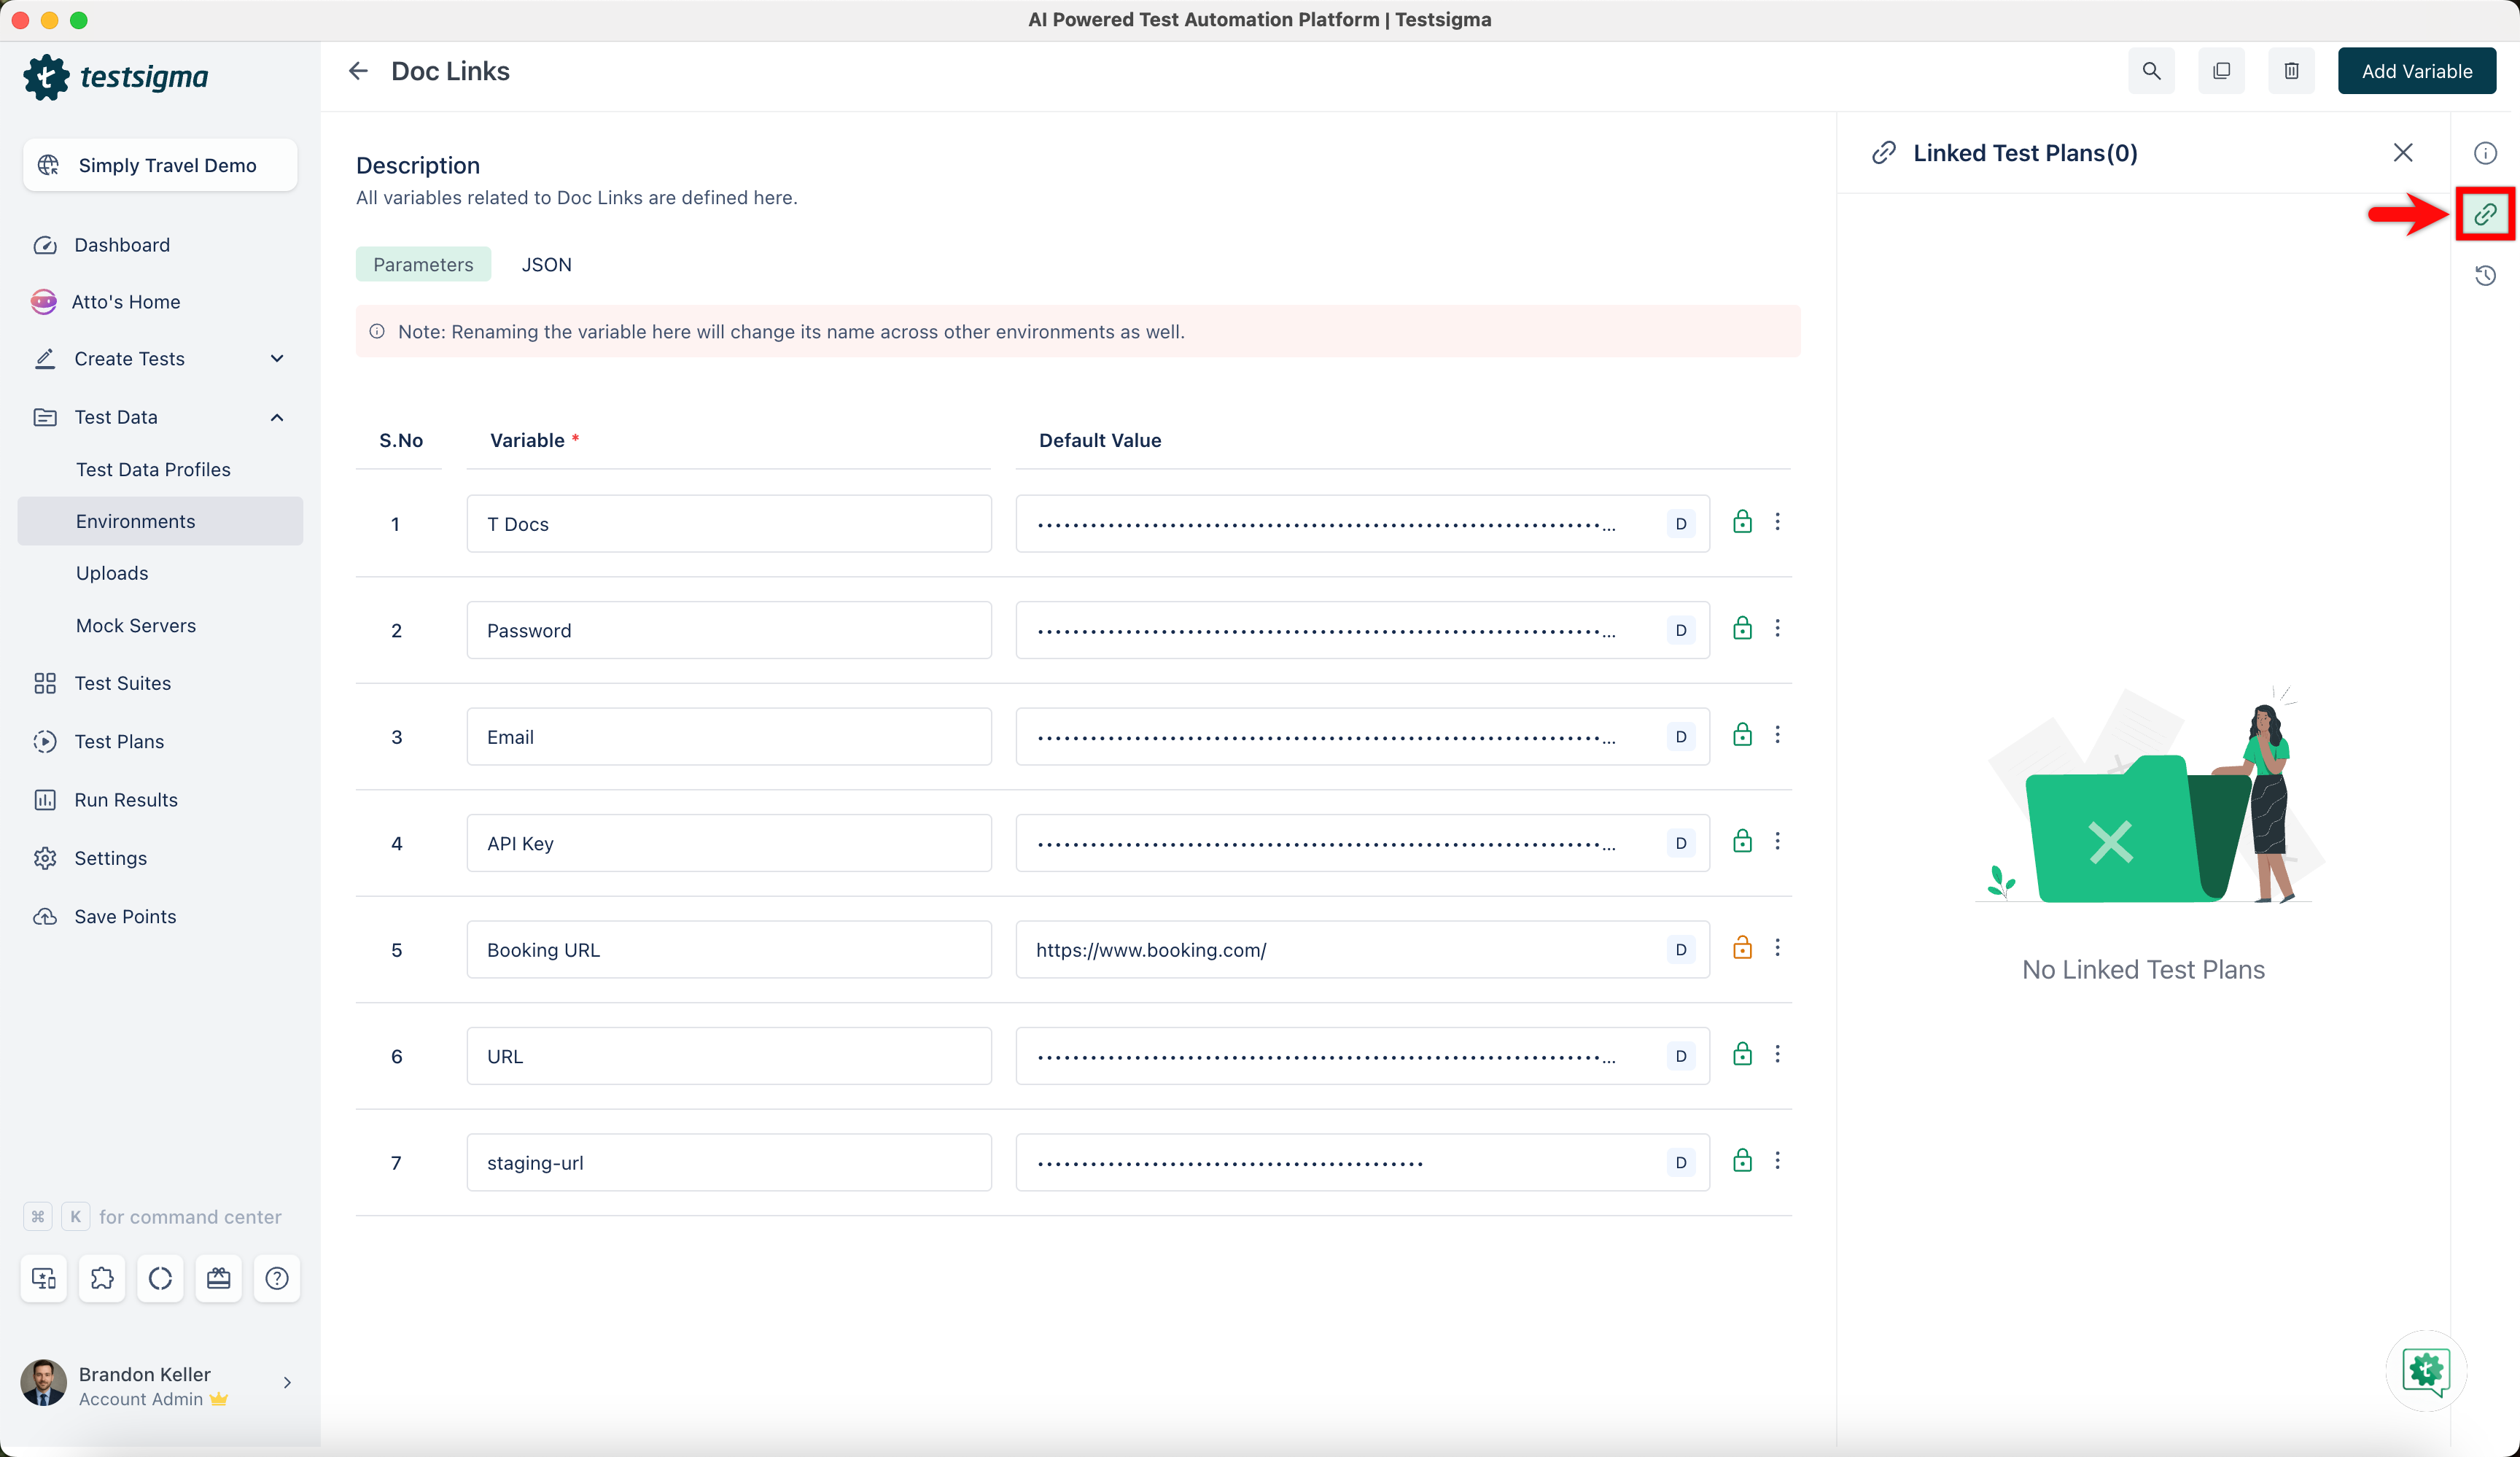The width and height of the screenshot is (2520, 1457).
Task: Open the add-ons puzzle icon
Action: pyautogui.click(x=102, y=1278)
